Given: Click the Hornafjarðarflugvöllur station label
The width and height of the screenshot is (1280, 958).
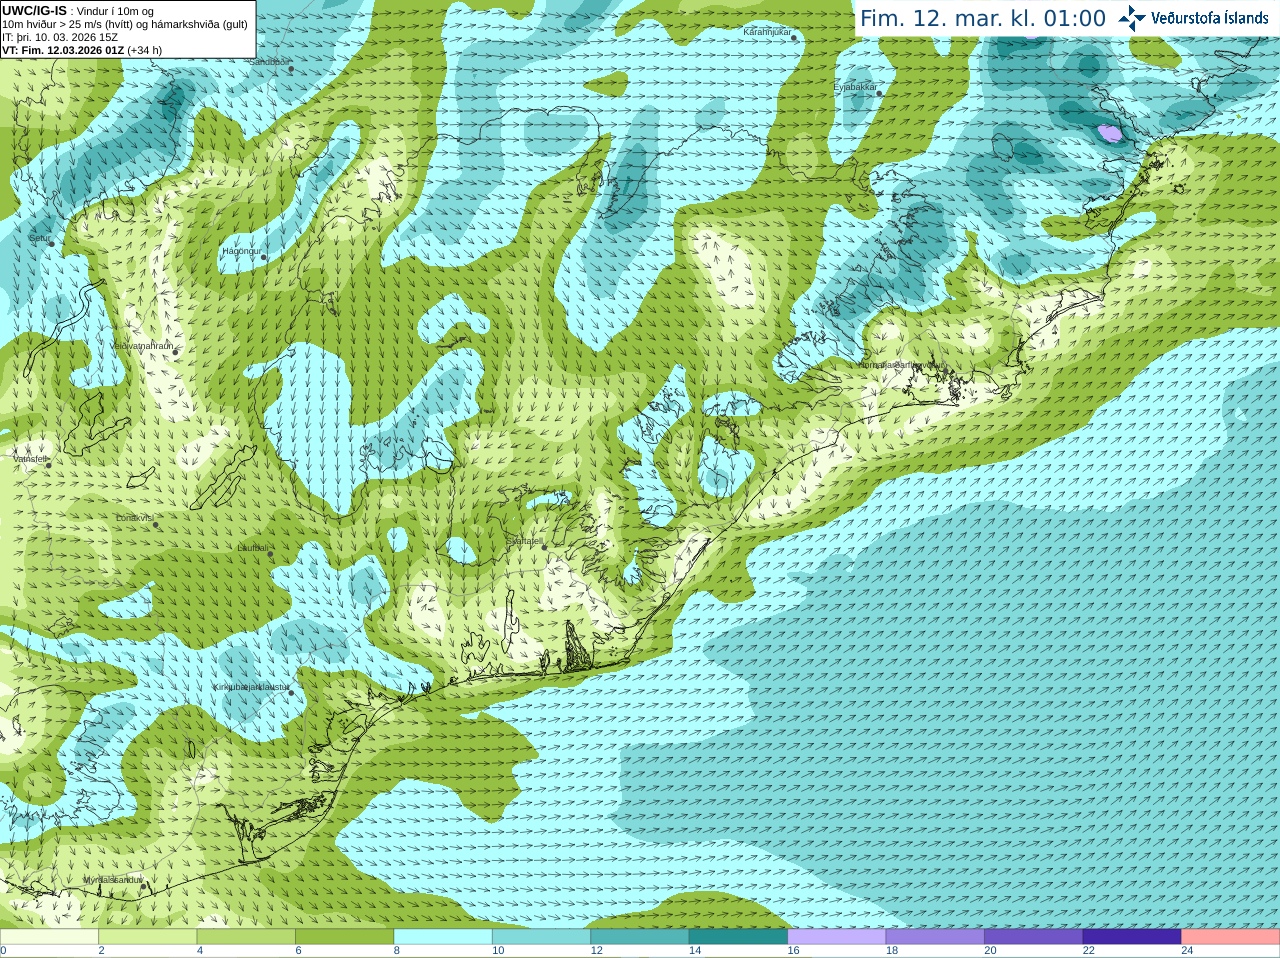Looking at the screenshot, I should [902, 365].
